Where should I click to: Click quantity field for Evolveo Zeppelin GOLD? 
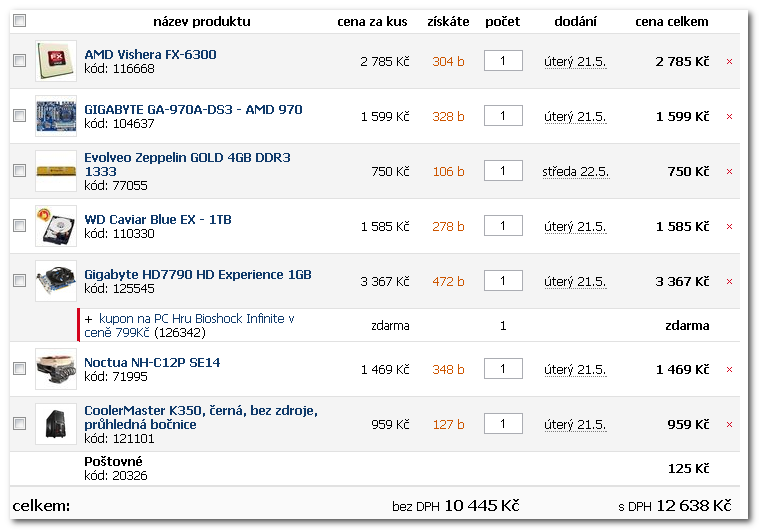(503, 170)
